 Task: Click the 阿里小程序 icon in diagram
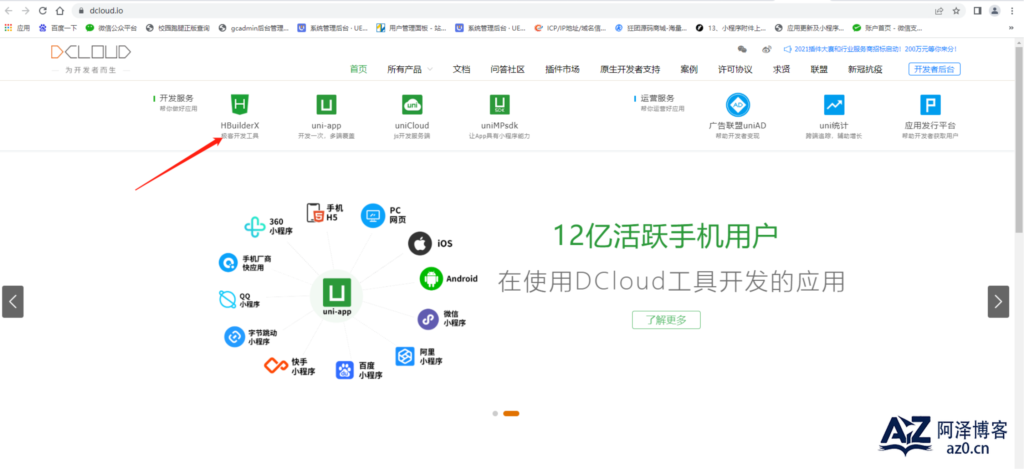pyautogui.click(x=405, y=356)
